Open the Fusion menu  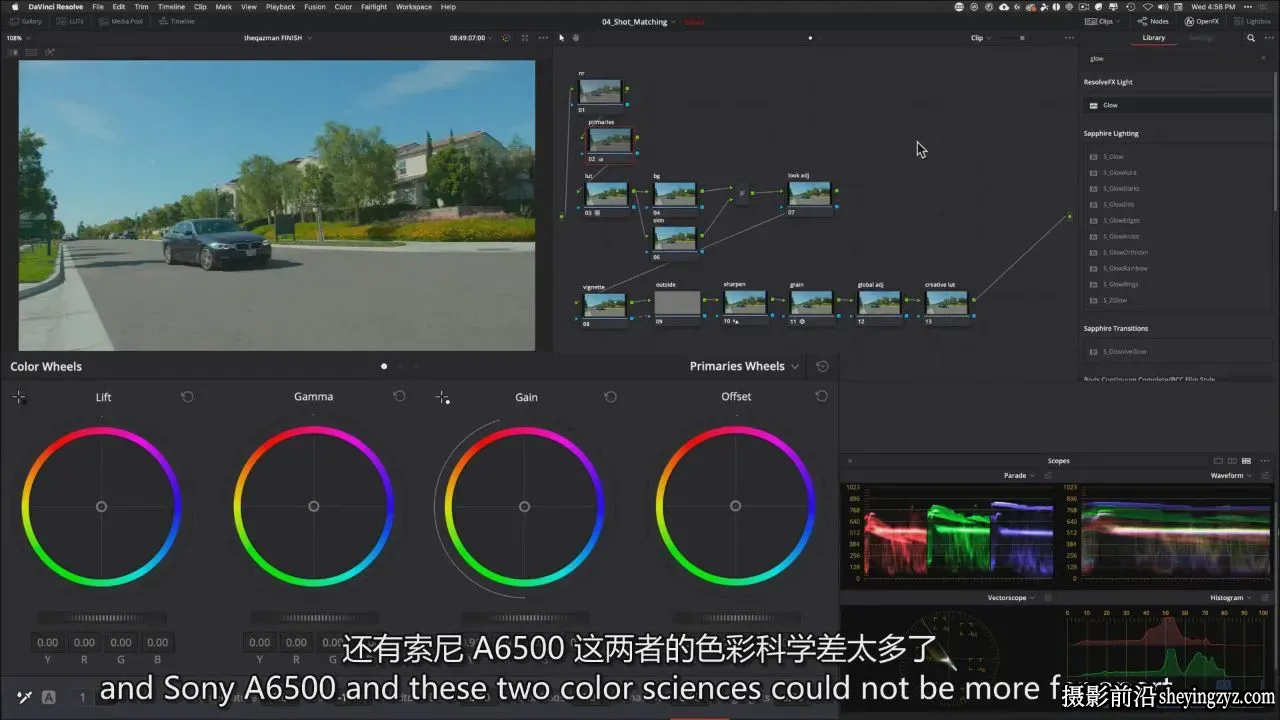315,7
